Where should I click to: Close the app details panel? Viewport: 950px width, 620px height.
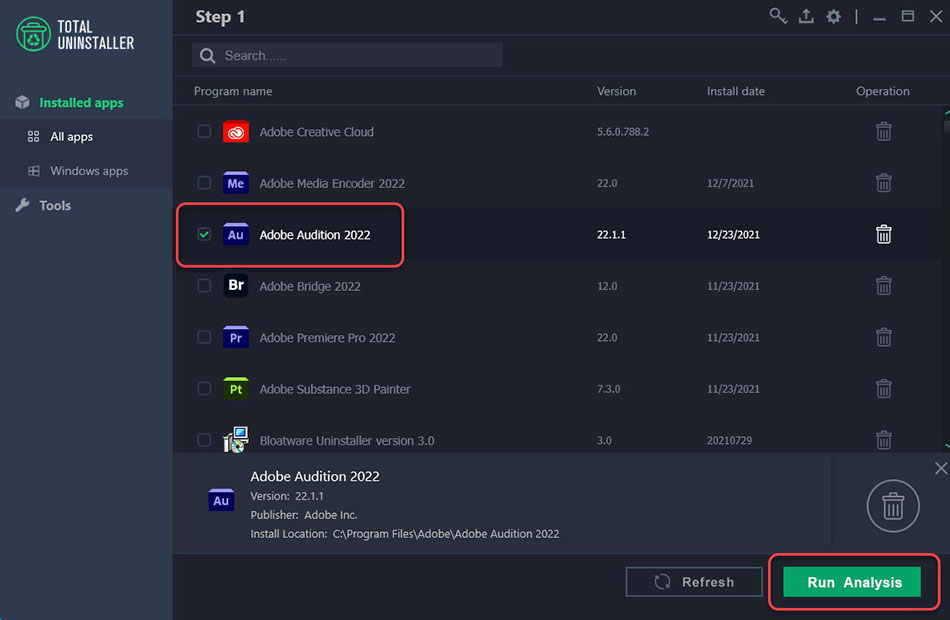940,468
